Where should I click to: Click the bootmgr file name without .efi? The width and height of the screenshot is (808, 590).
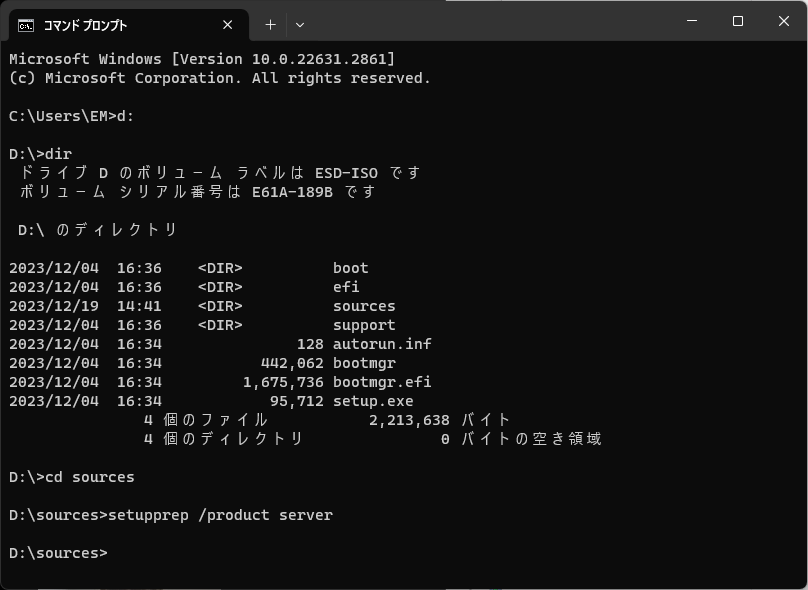[364, 363]
